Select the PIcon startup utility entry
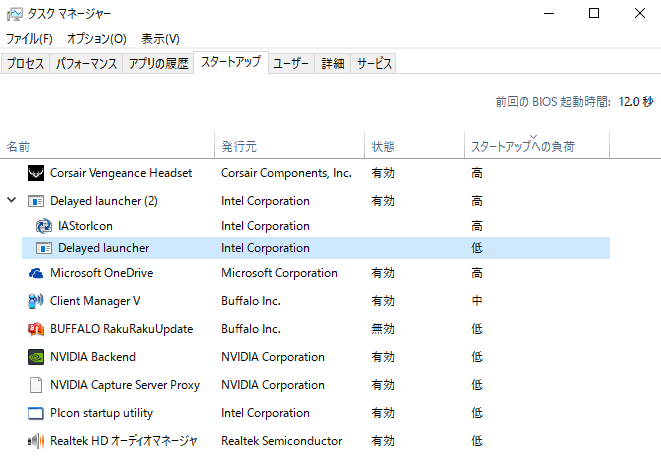Viewport: 661px width, 468px height. coord(101,413)
